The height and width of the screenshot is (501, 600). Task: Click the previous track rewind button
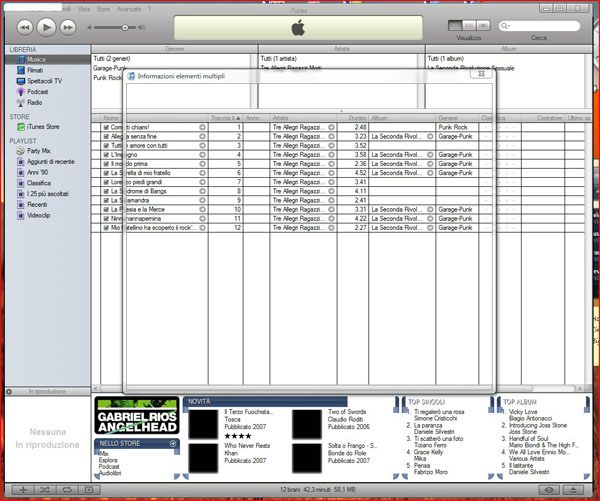(24, 28)
